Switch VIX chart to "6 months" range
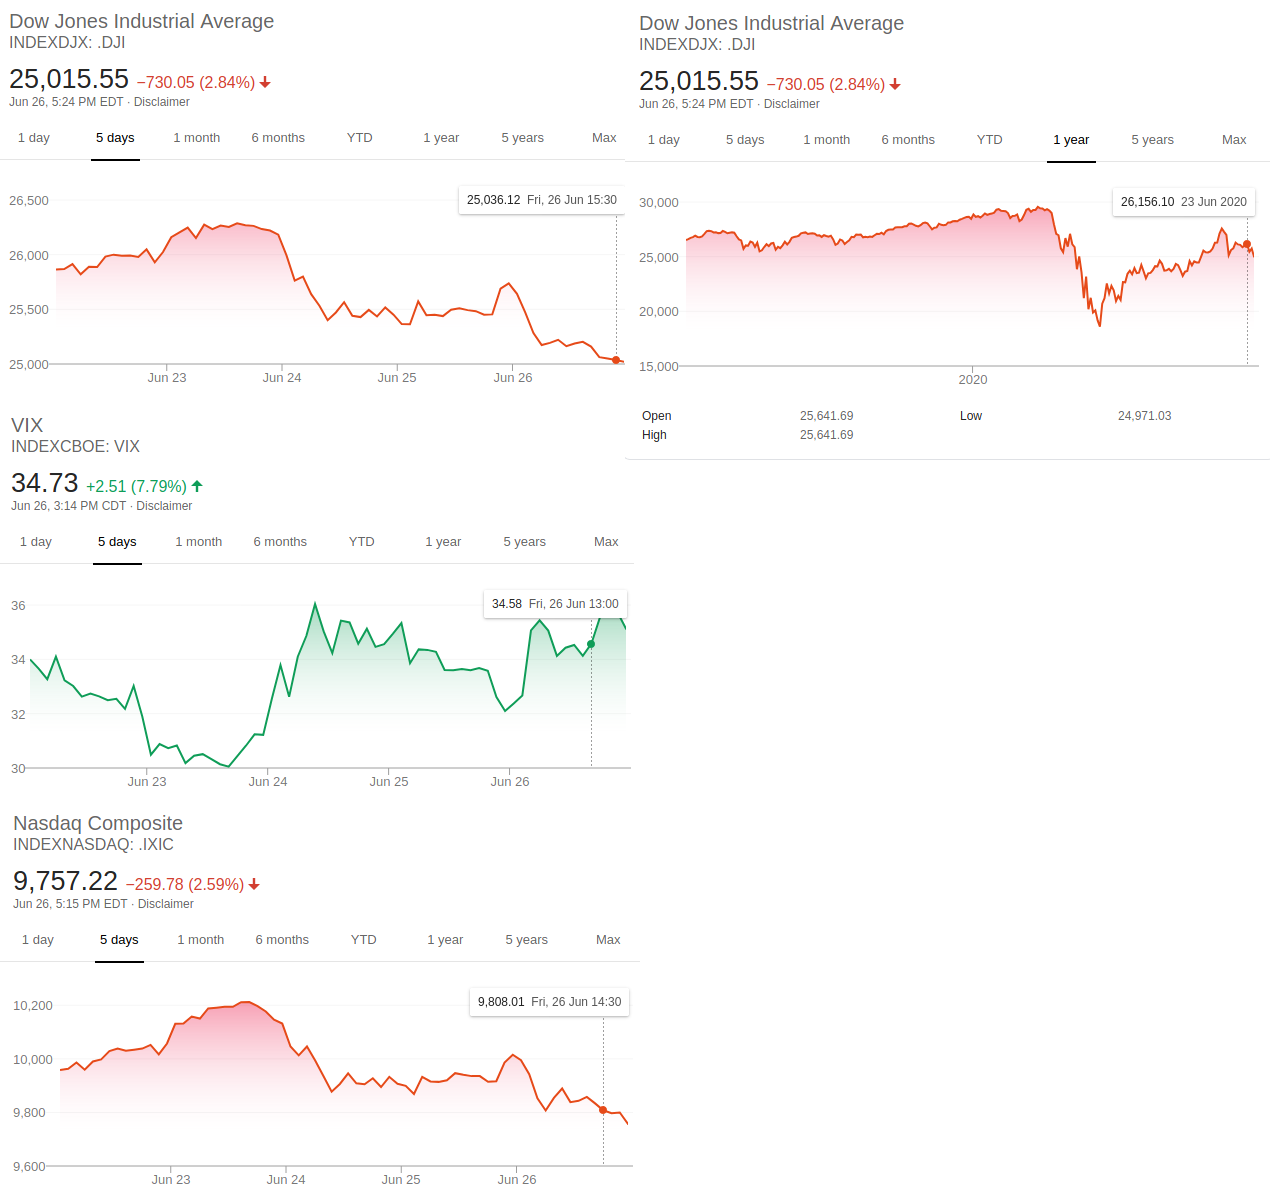Viewport: 1270px width, 1204px height. pos(280,542)
